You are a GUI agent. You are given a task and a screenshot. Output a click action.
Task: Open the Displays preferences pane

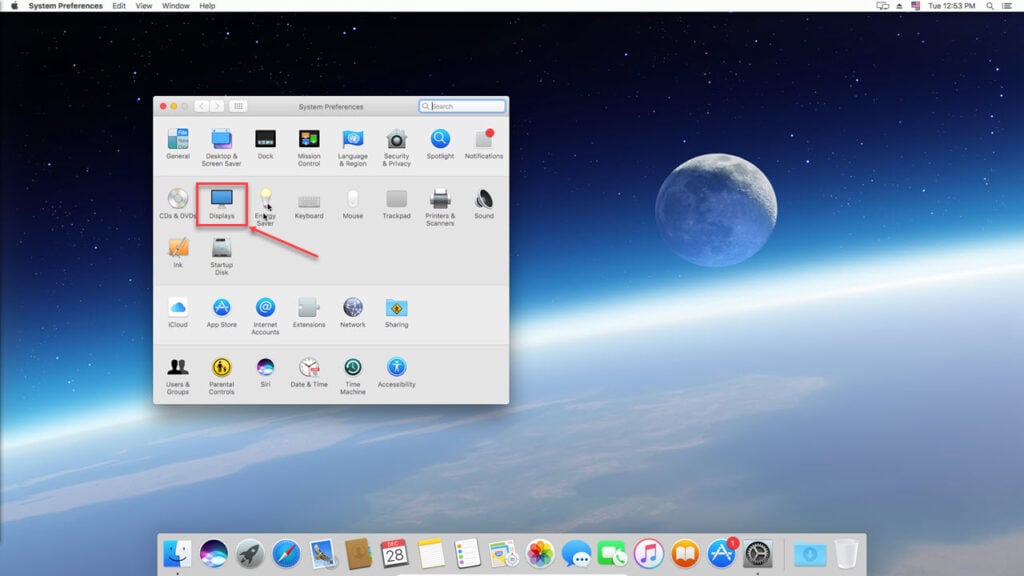[221, 203]
